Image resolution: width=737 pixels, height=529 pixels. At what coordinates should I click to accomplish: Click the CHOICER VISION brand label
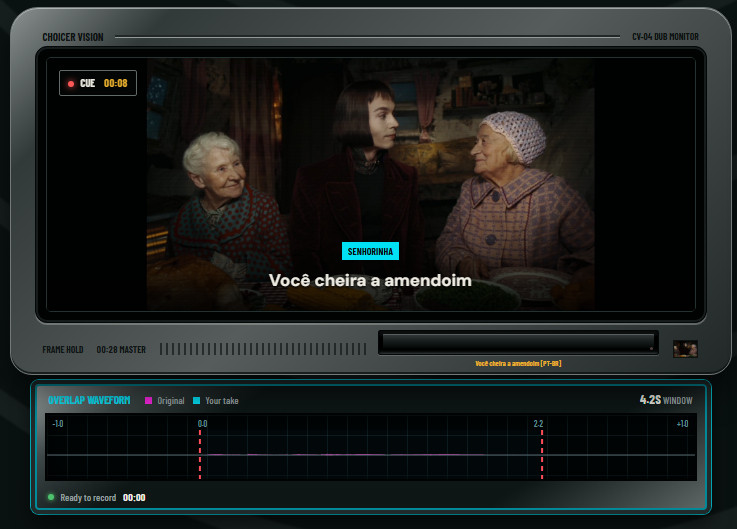[x=73, y=37]
